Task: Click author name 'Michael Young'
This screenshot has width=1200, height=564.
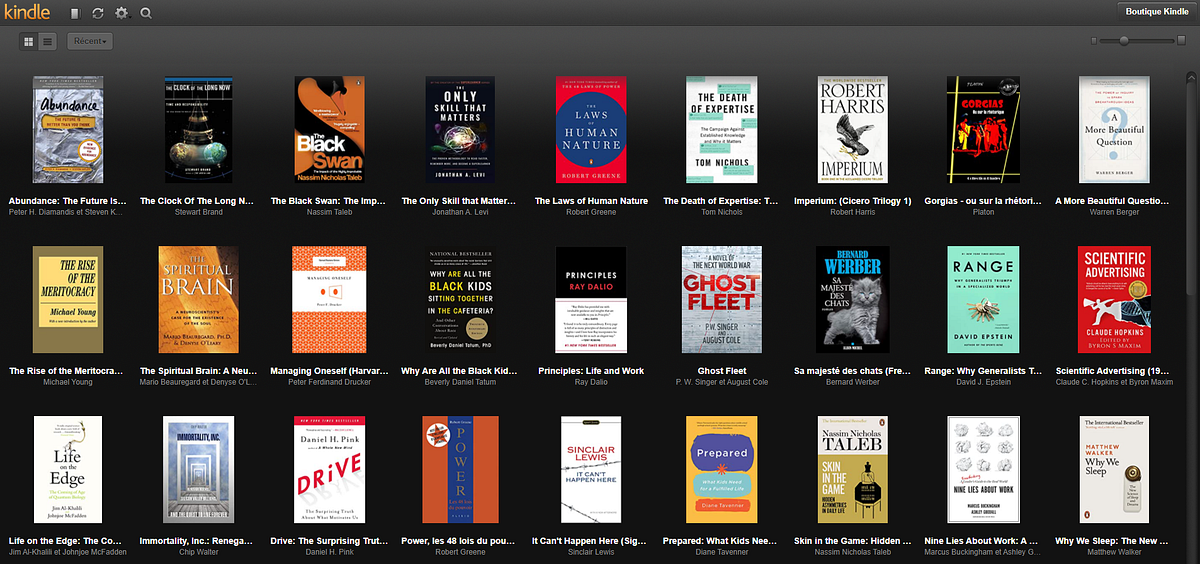Action: pyautogui.click(x=68, y=383)
